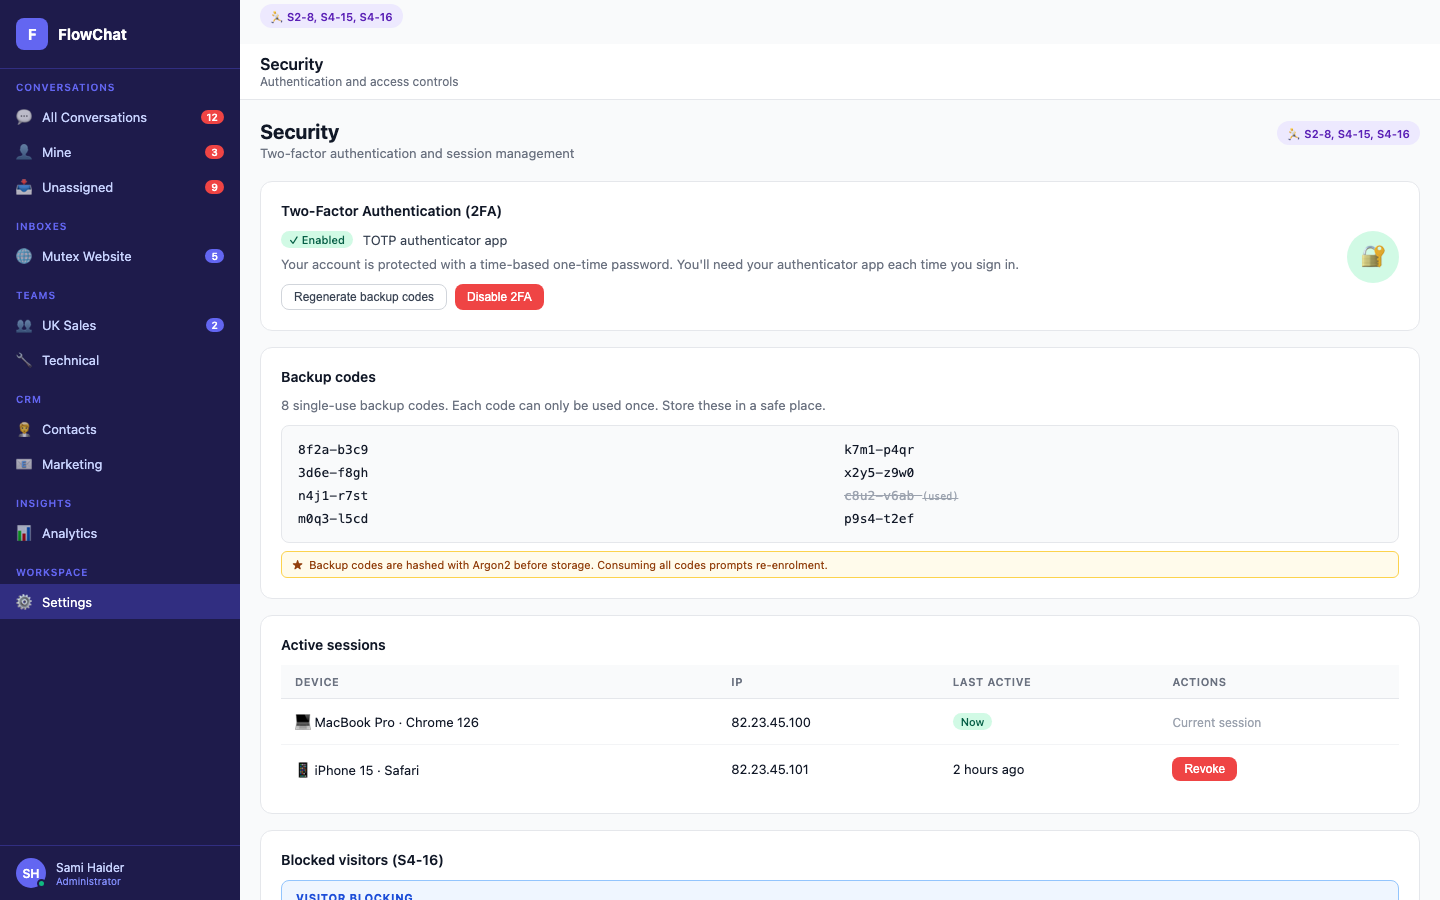Click the MacBook Pro laptop icon
The image size is (1440, 900).
pos(303,722)
